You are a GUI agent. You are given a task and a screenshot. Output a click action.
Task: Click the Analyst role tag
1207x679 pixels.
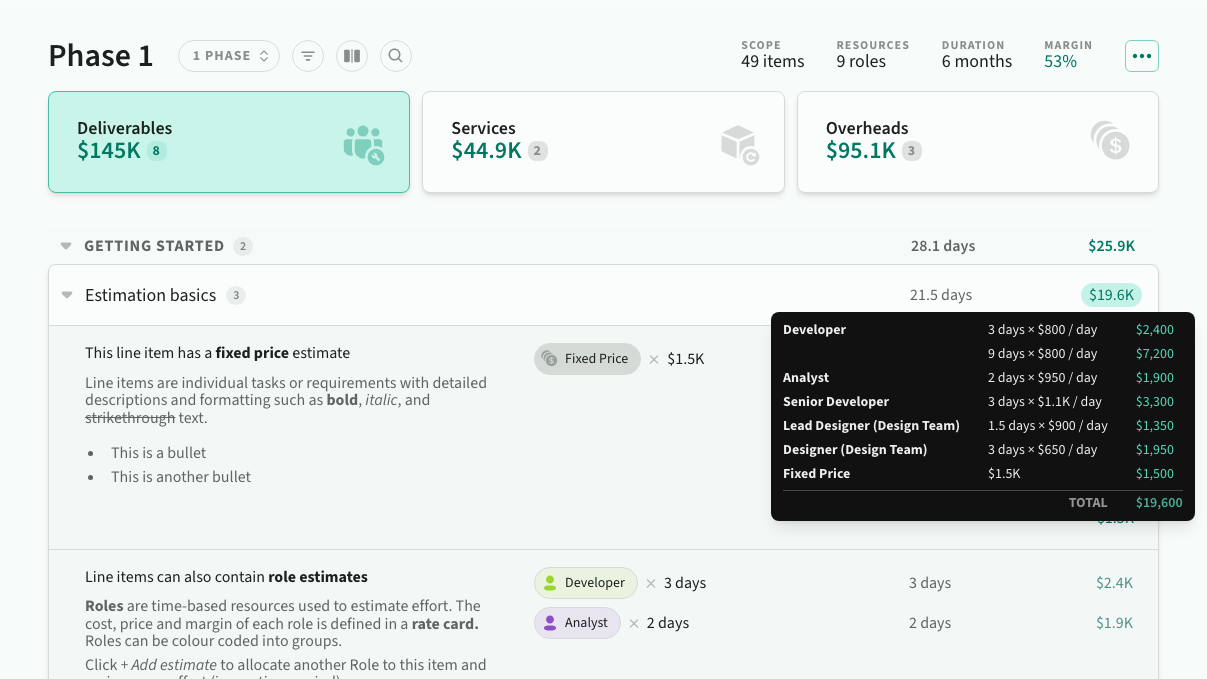coord(577,623)
